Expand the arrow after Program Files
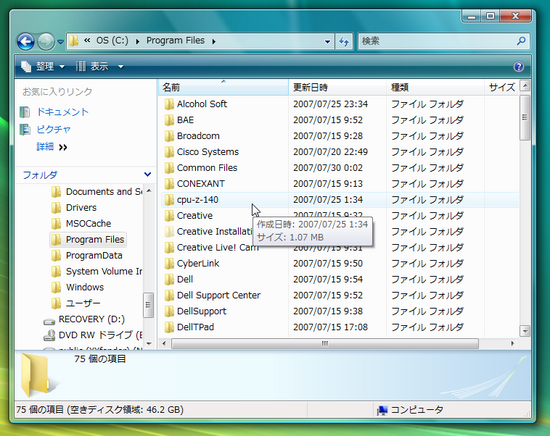This screenshot has width=550, height=436. tap(214, 41)
